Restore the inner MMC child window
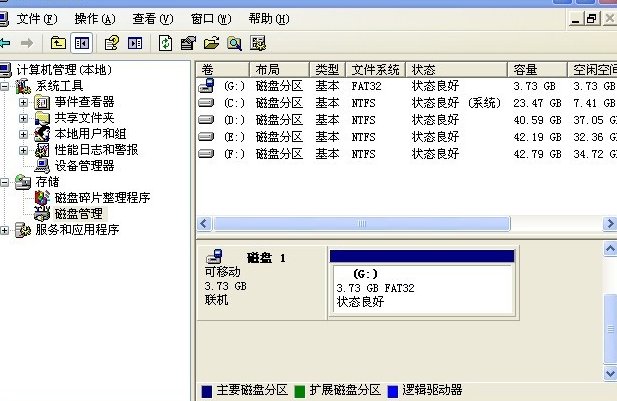The width and height of the screenshot is (617, 401). pos(591,18)
